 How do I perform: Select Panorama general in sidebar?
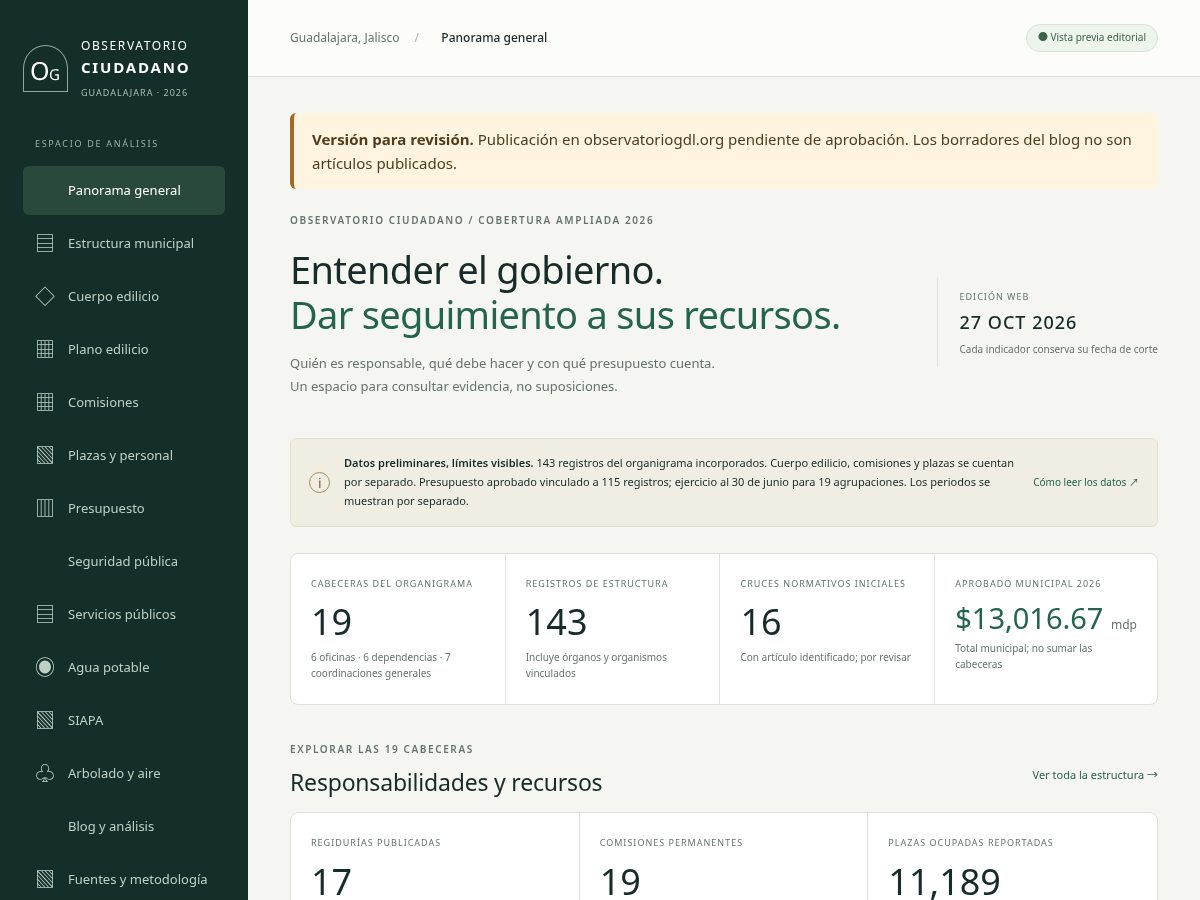pyautogui.click(x=124, y=190)
